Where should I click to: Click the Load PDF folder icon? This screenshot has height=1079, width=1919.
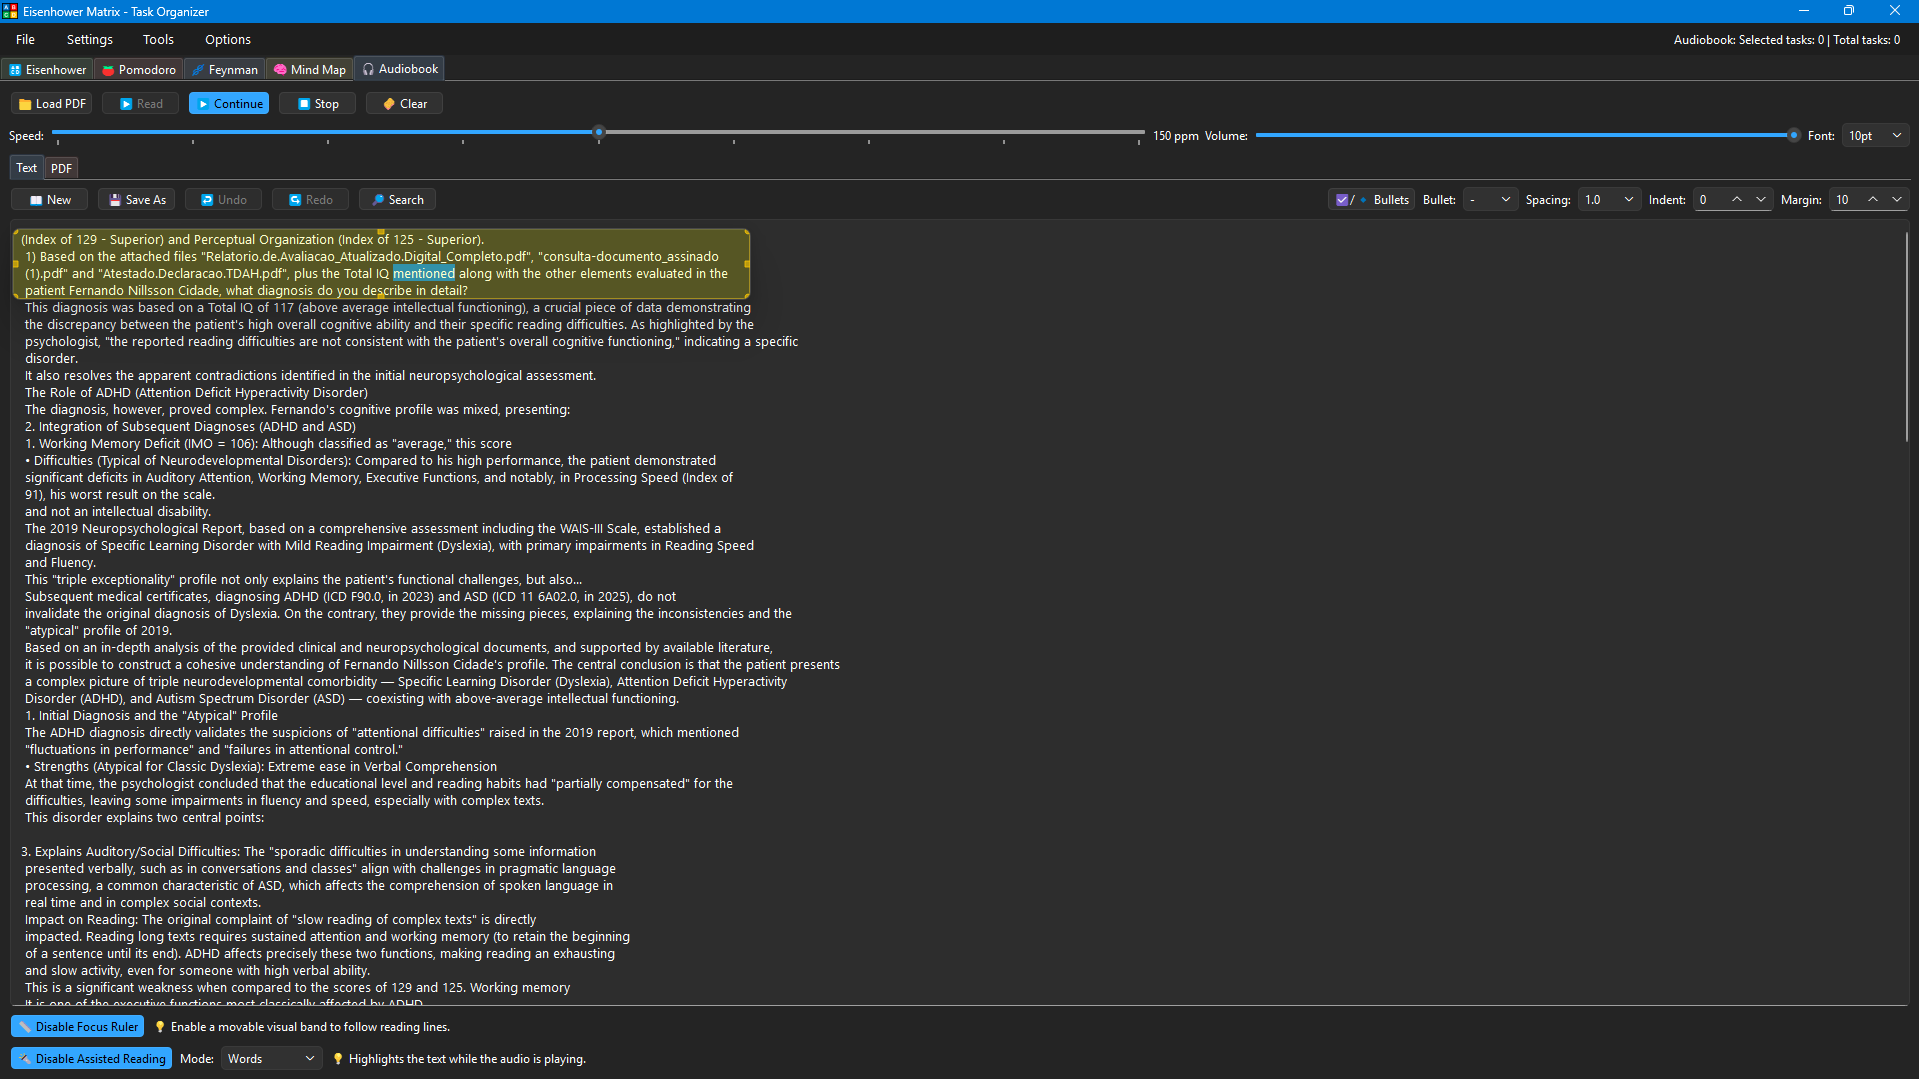click(25, 104)
